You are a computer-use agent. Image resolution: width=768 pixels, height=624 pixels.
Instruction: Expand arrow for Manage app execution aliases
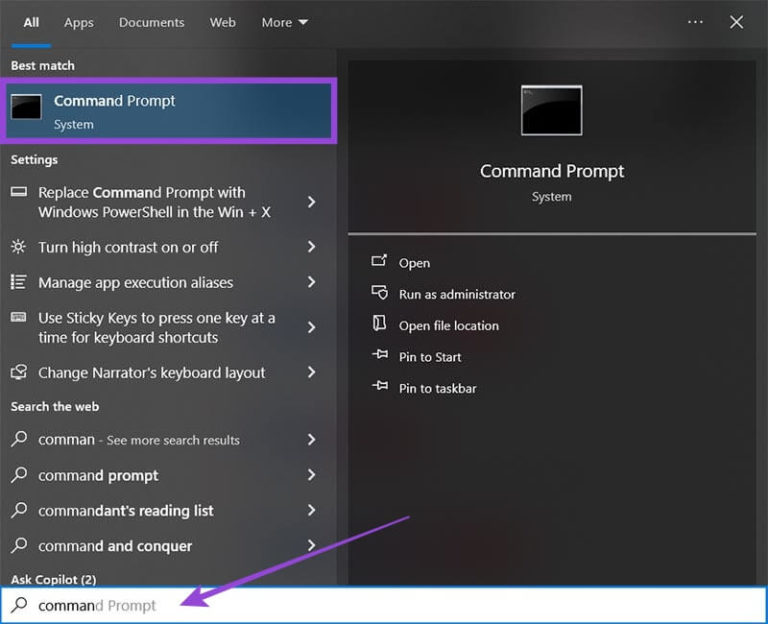tap(312, 282)
